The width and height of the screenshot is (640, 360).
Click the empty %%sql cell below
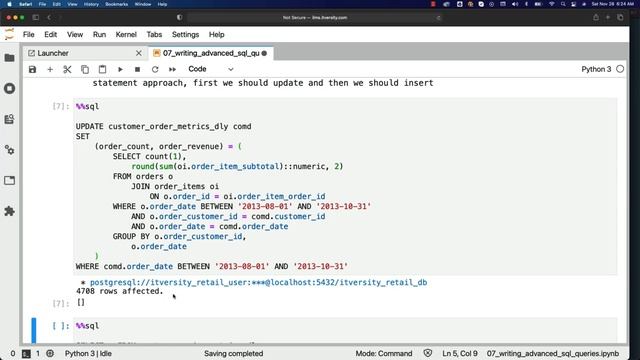[x=345, y=330]
